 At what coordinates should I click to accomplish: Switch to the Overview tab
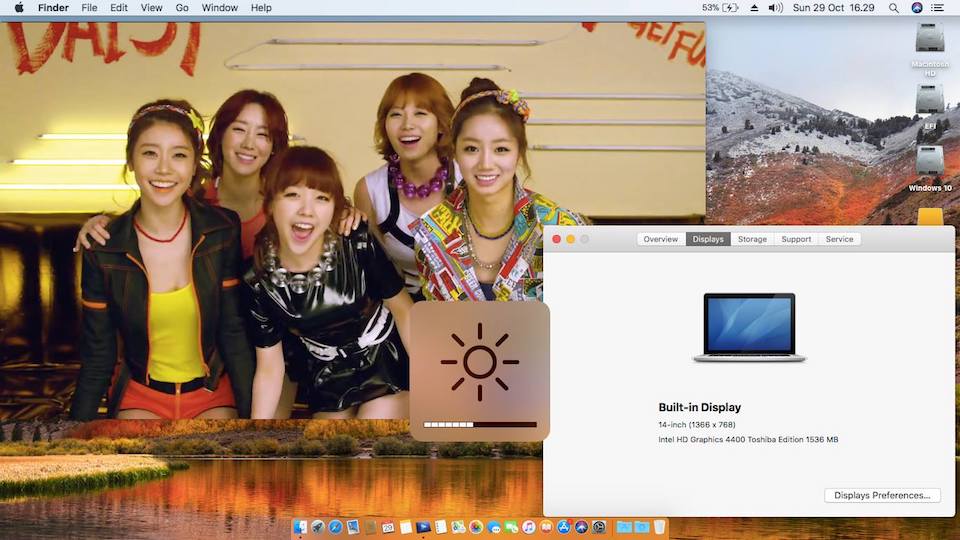click(x=661, y=239)
